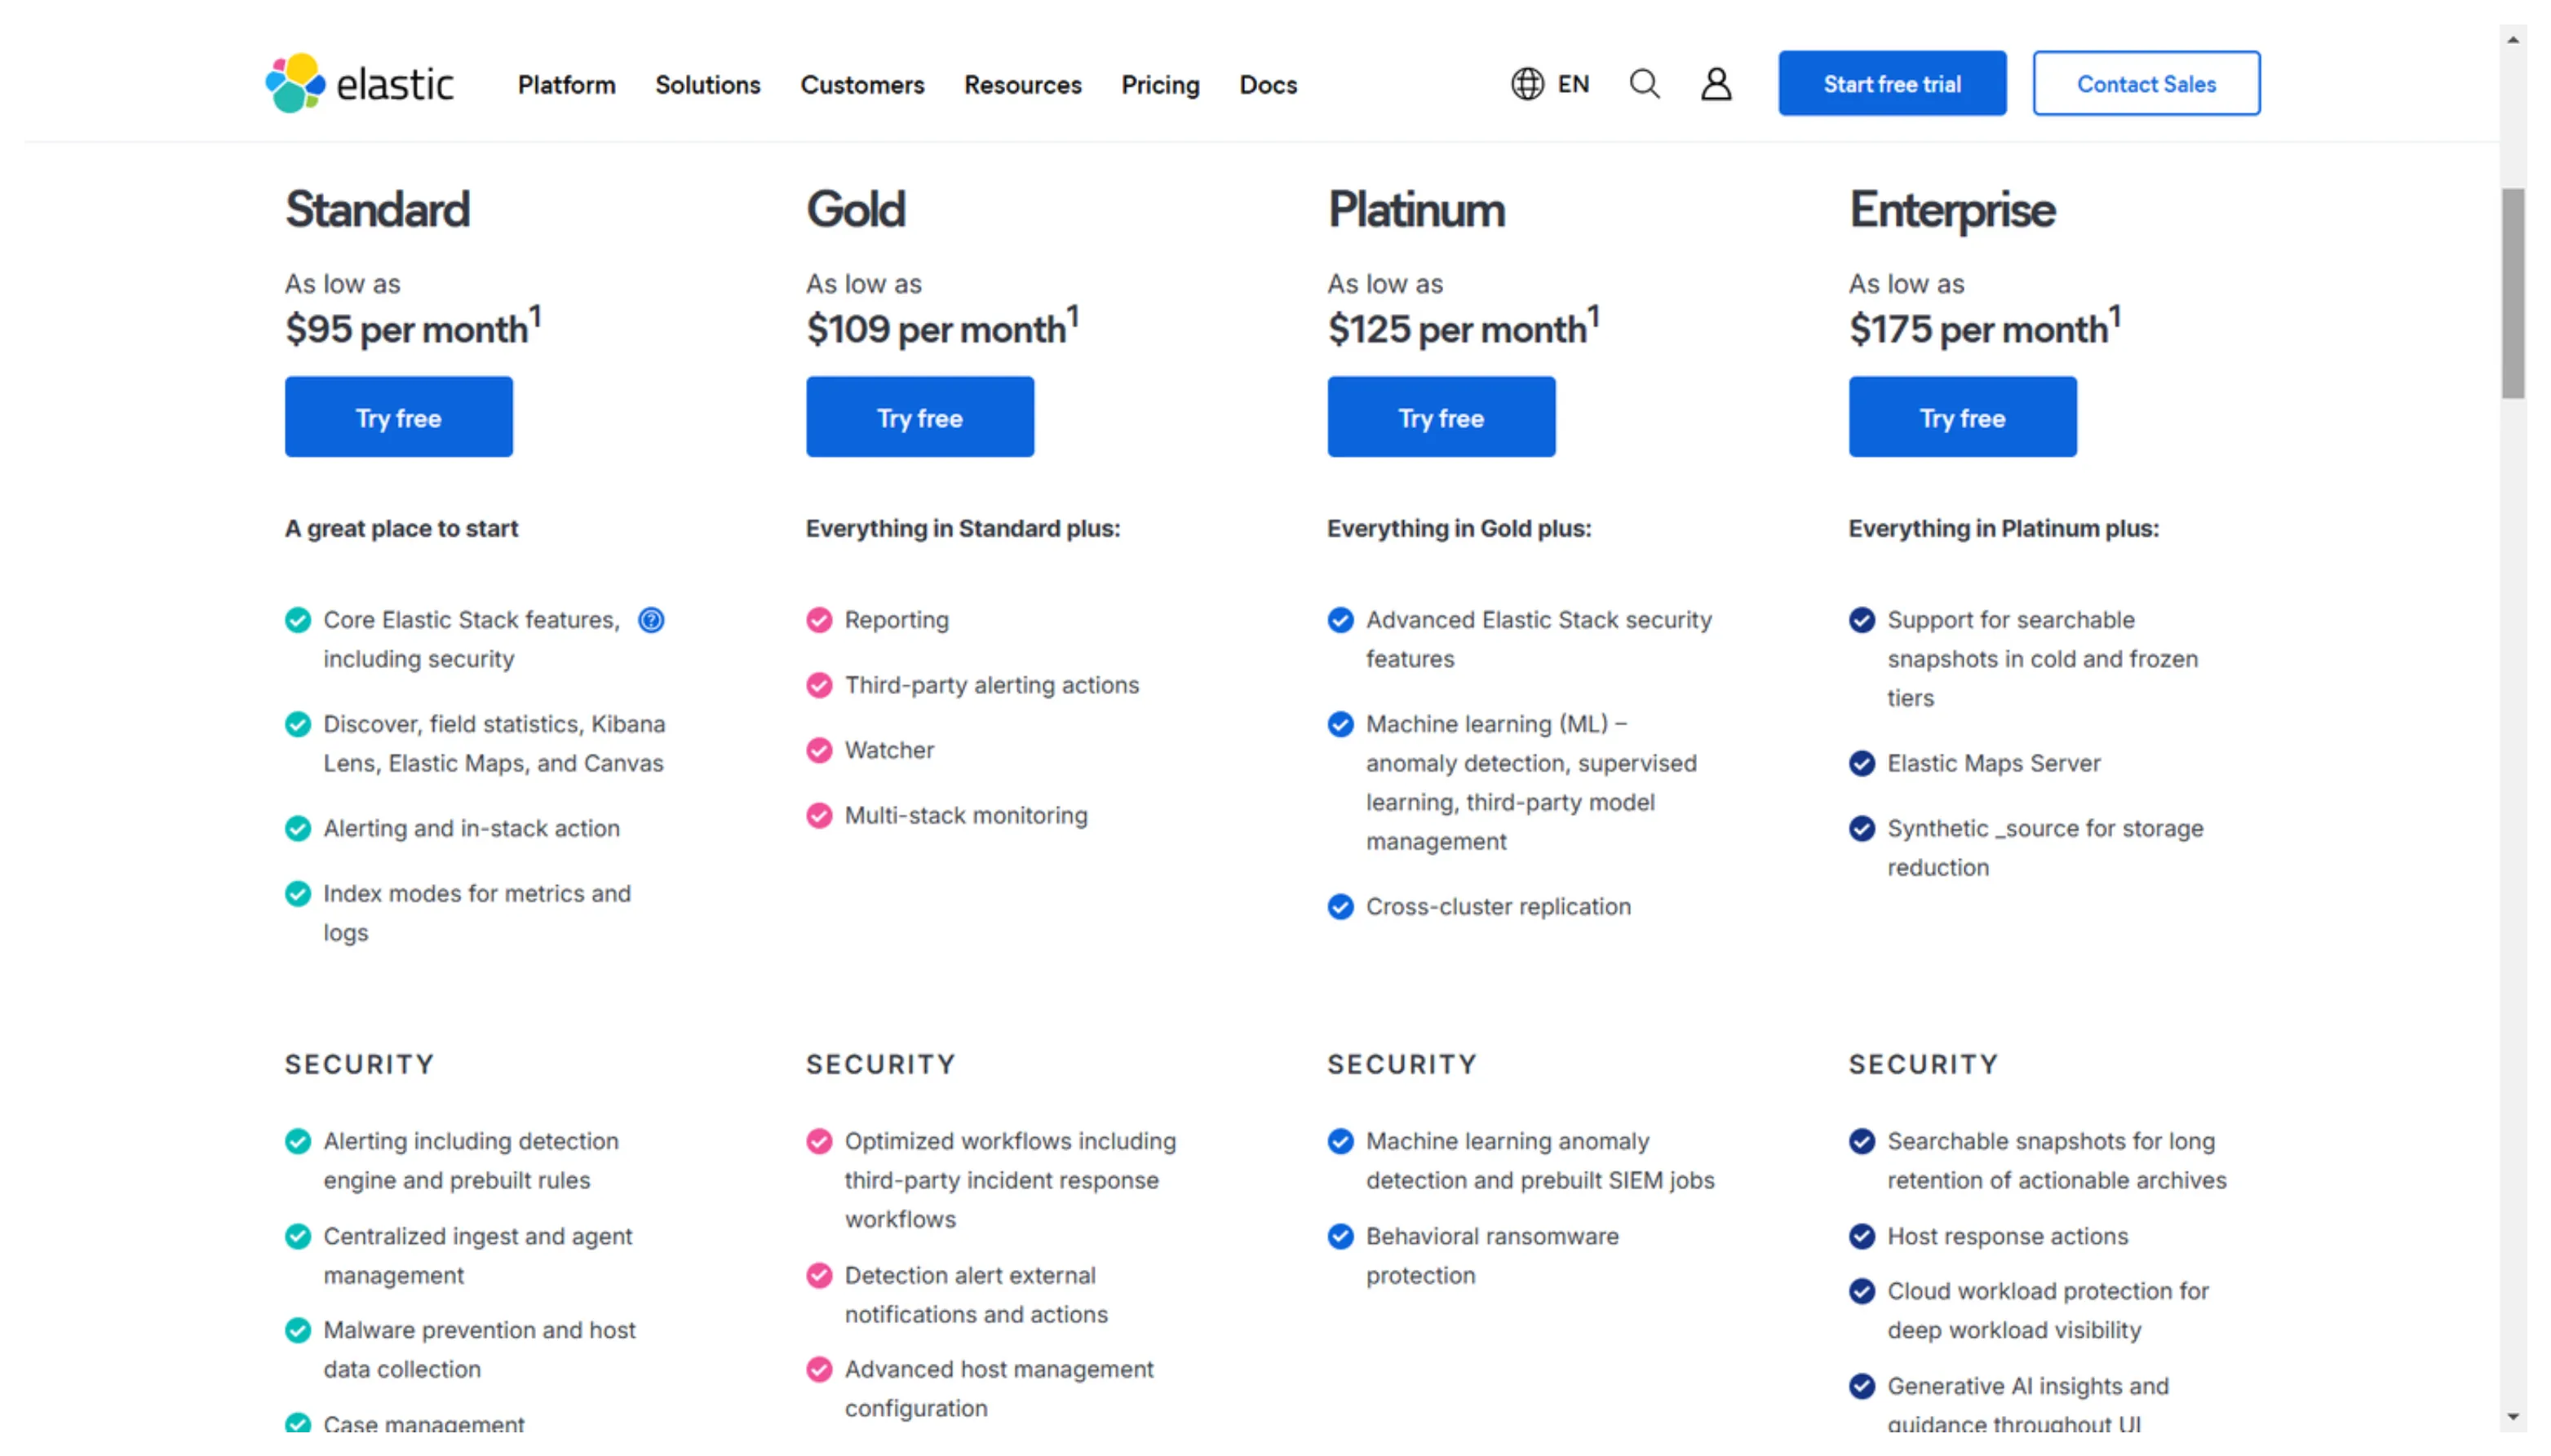The image size is (2551, 1456).
Task: Click 'Everything in Gold plus:' text
Action: (1459, 528)
